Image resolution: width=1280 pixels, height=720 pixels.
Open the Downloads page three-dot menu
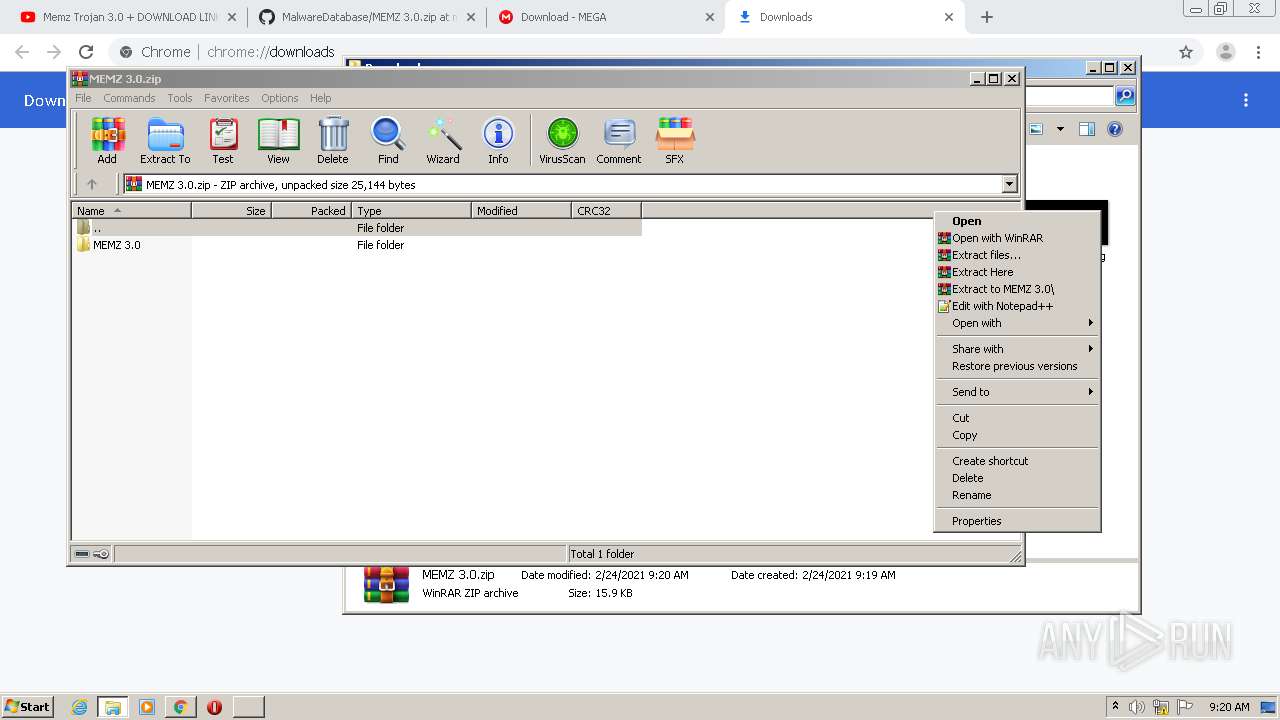(1246, 100)
